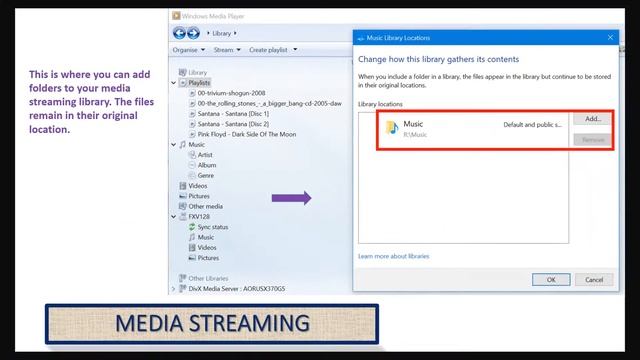Viewport: 640px width, 360px height.
Task: Select Other media in the library tree
Action: pos(205,206)
